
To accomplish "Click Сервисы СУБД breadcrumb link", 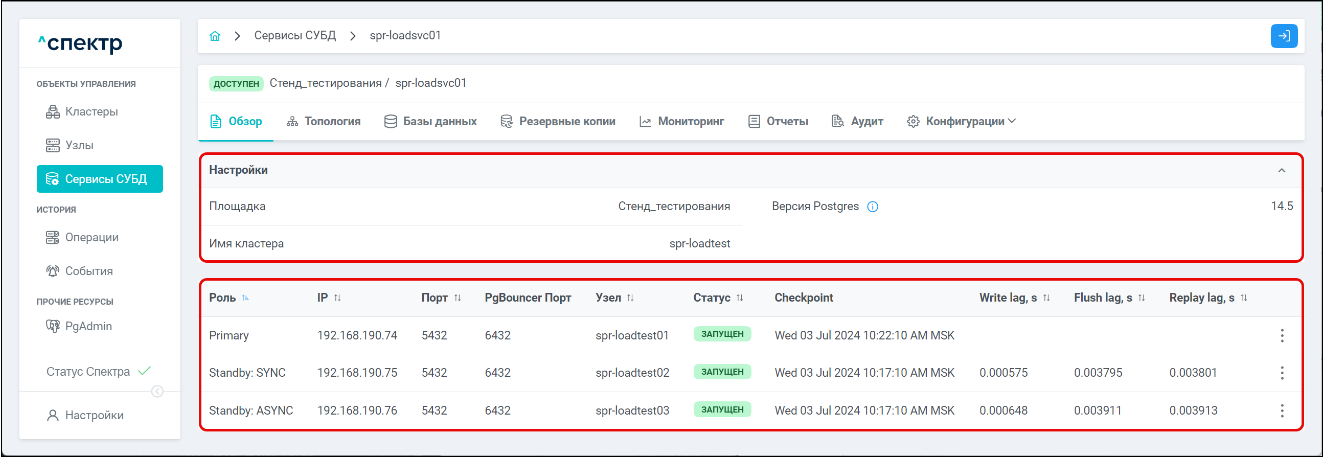I will 295,36.
